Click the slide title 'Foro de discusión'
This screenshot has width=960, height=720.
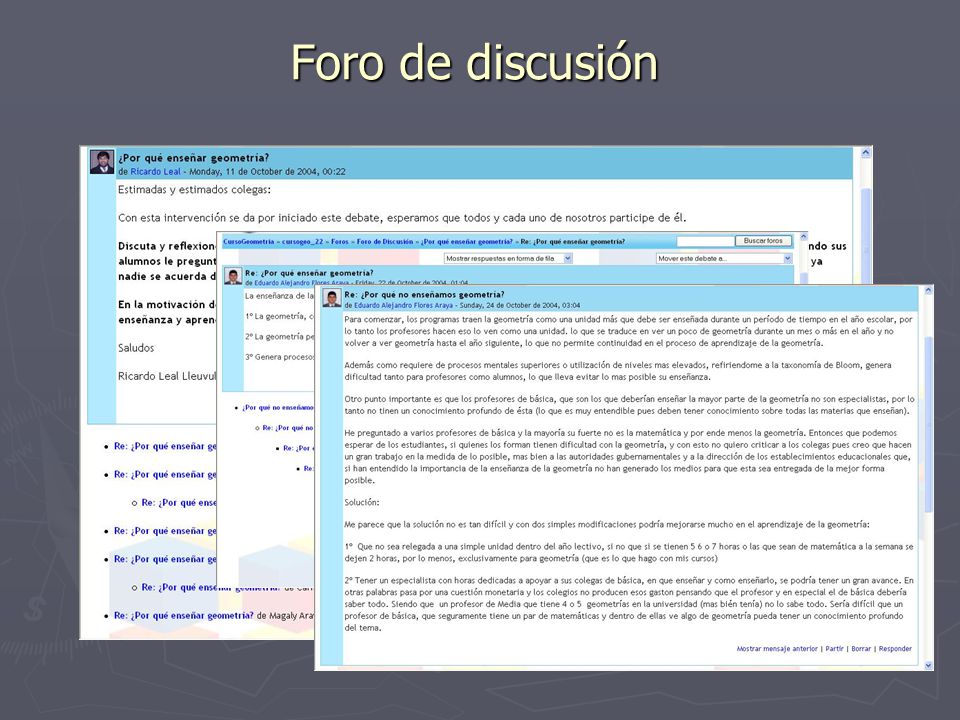474,62
